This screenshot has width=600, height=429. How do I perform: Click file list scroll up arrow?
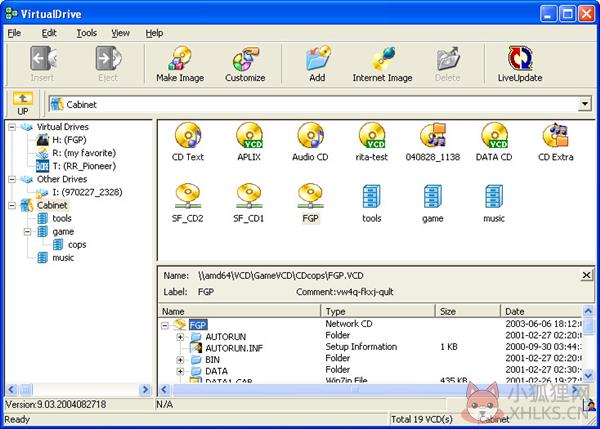coord(588,310)
